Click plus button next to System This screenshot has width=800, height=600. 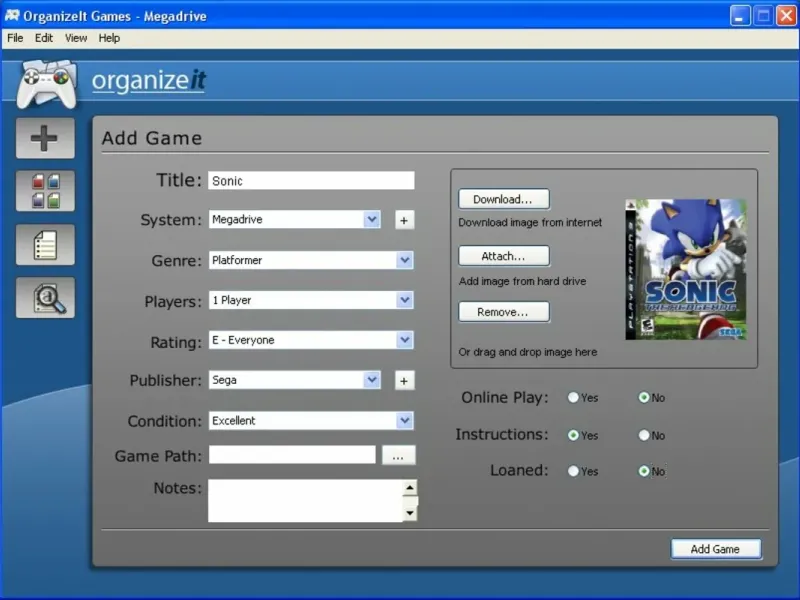[404, 220]
